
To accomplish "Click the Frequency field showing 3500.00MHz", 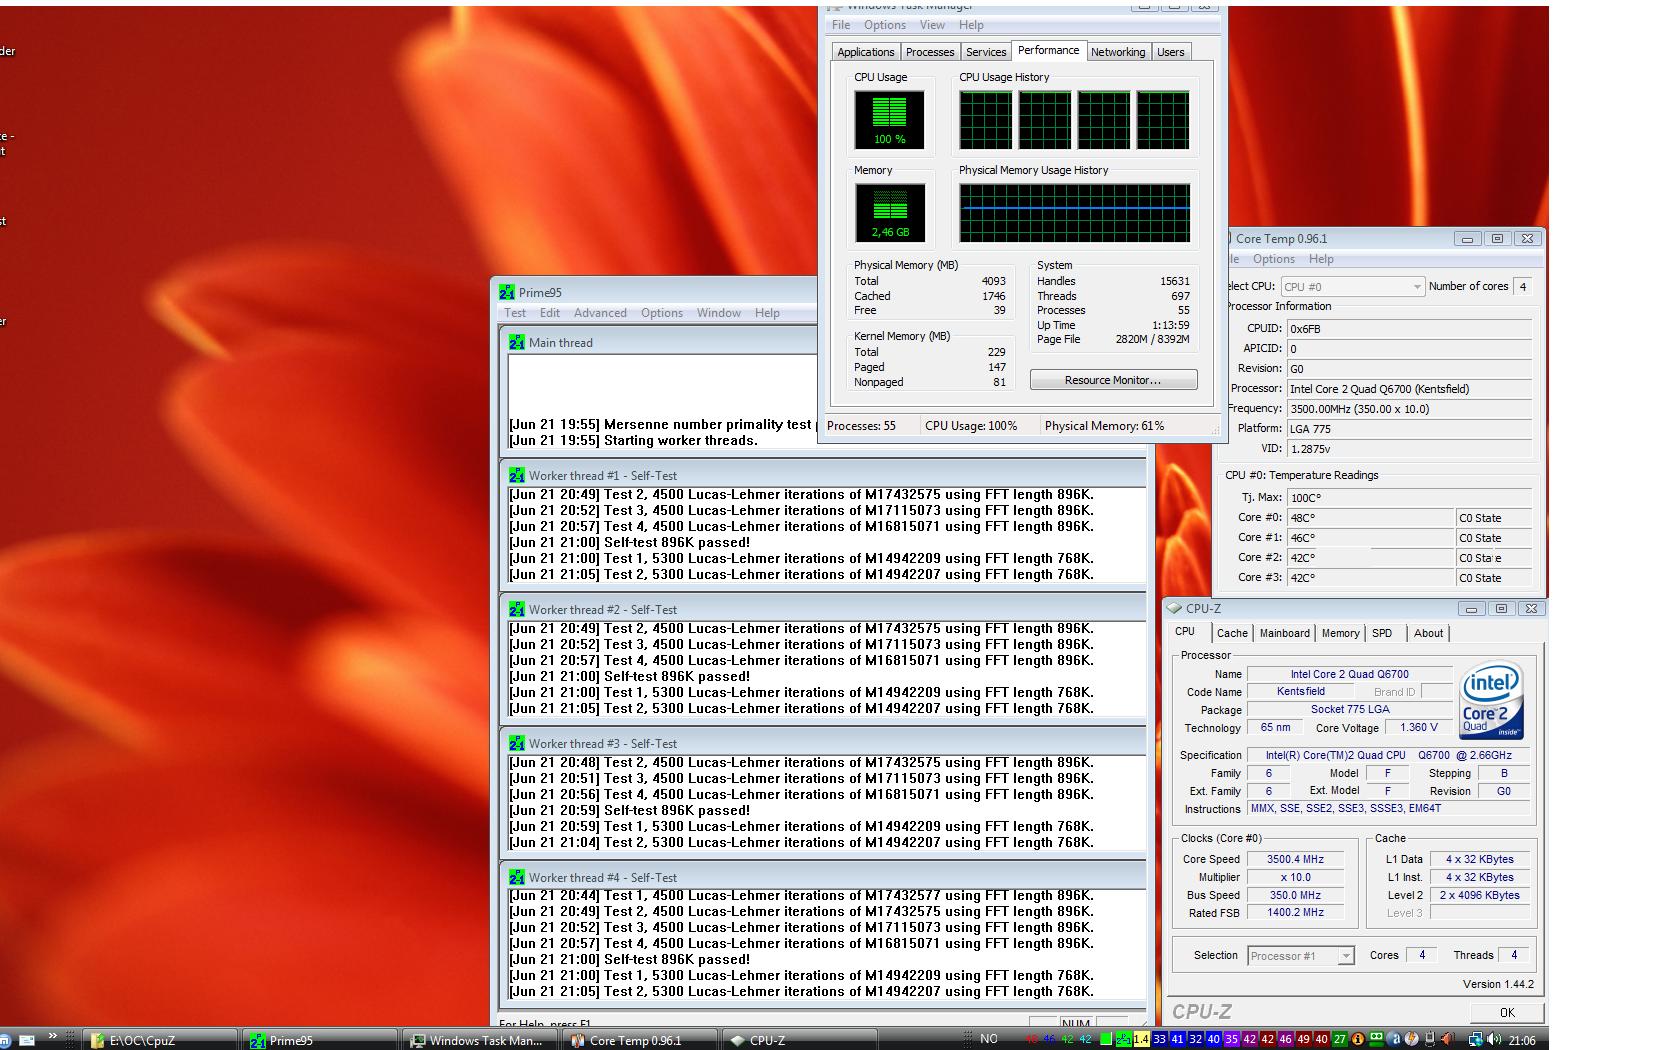I will [x=1409, y=408].
